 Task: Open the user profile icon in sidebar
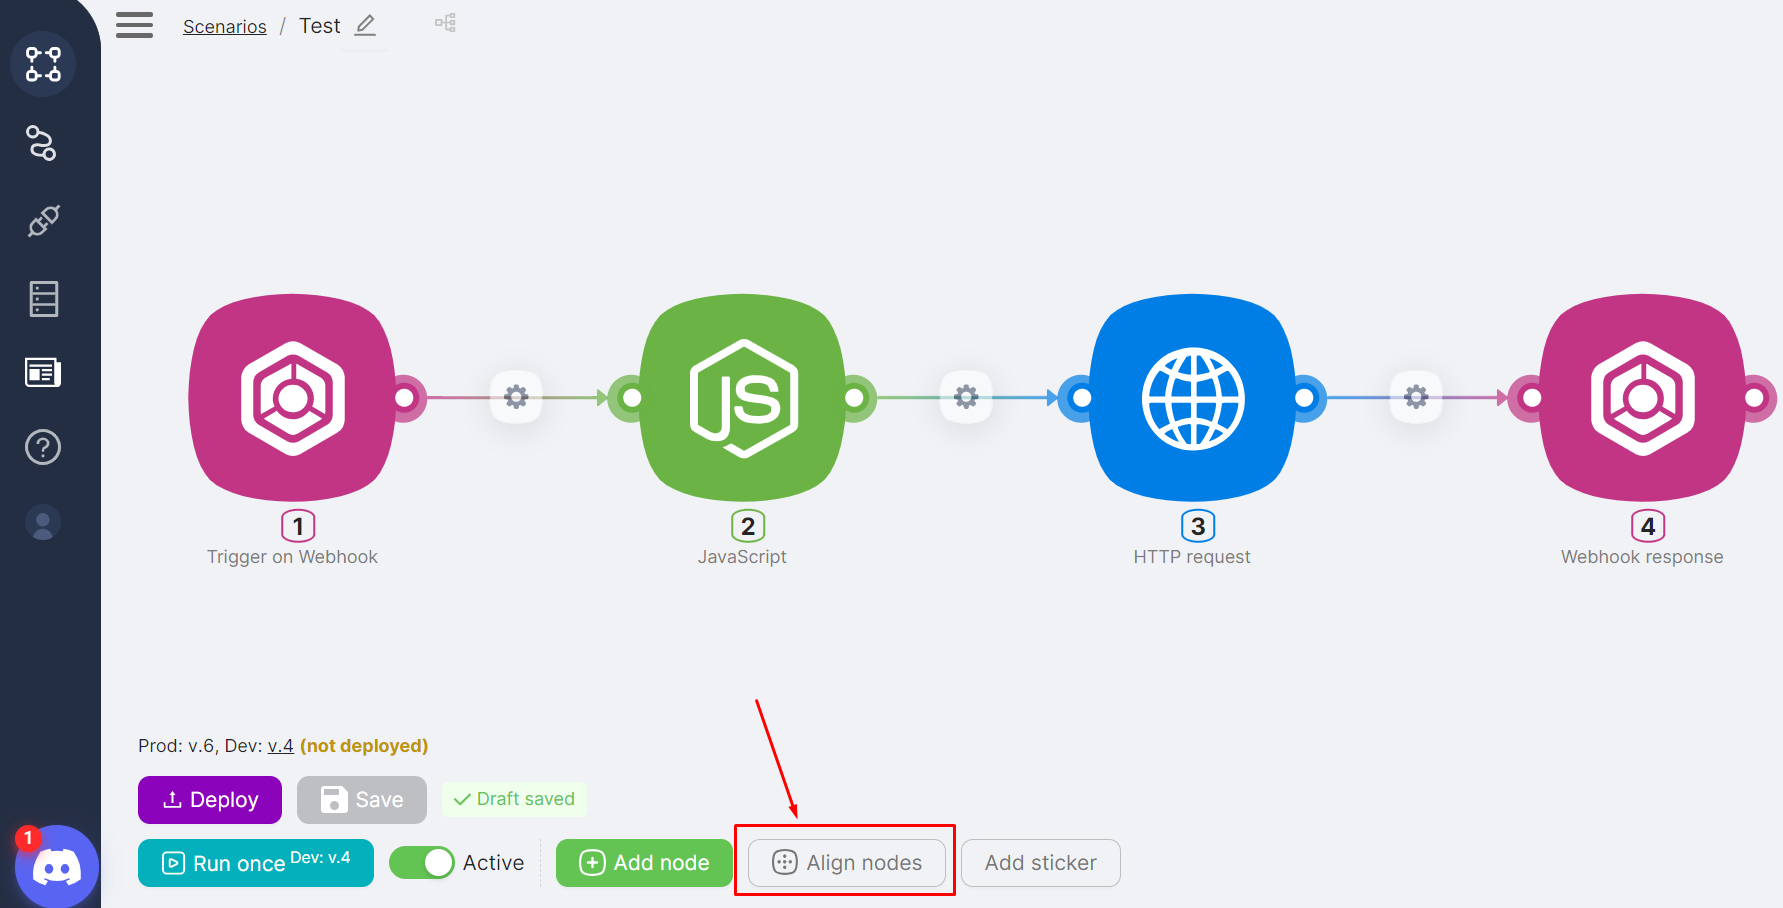tap(42, 521)
